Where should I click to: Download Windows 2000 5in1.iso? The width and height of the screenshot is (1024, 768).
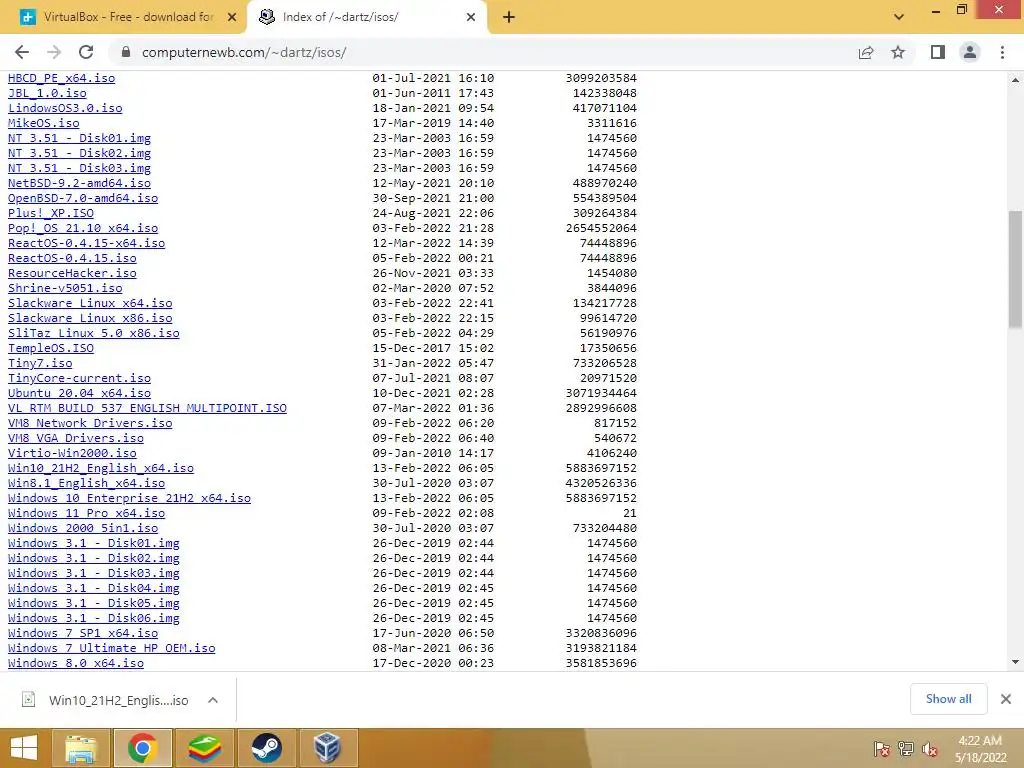pos(83,528)
